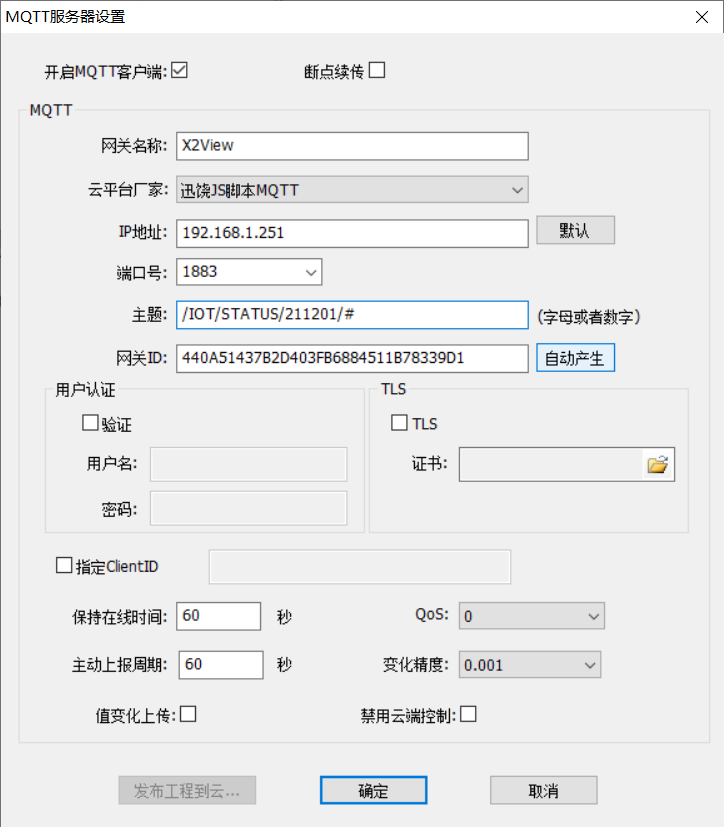Open certificate file browser folder icon
Screen dimensions: 724x827
[x=658, y=465]
